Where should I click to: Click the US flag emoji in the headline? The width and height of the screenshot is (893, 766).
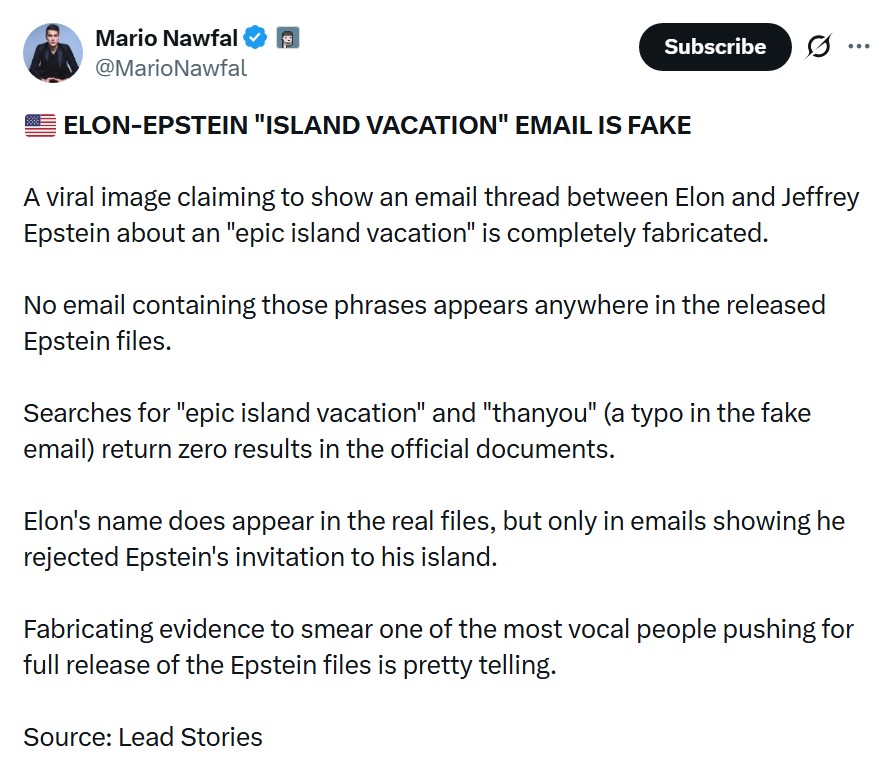(40, 126)
